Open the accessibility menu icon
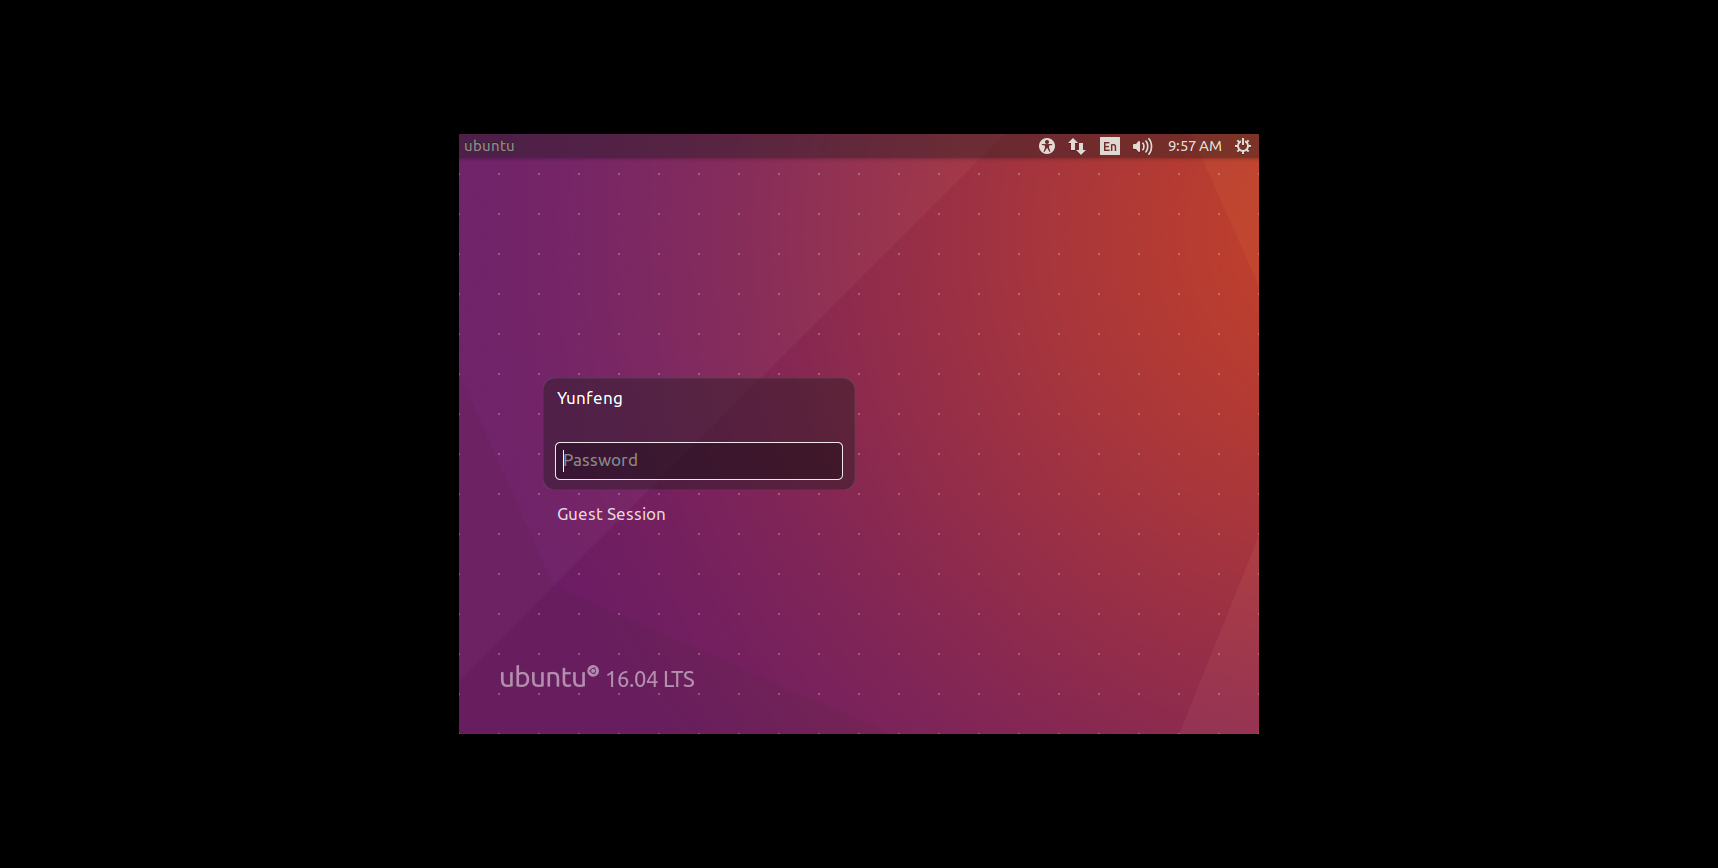 [x=1046, y=146]
